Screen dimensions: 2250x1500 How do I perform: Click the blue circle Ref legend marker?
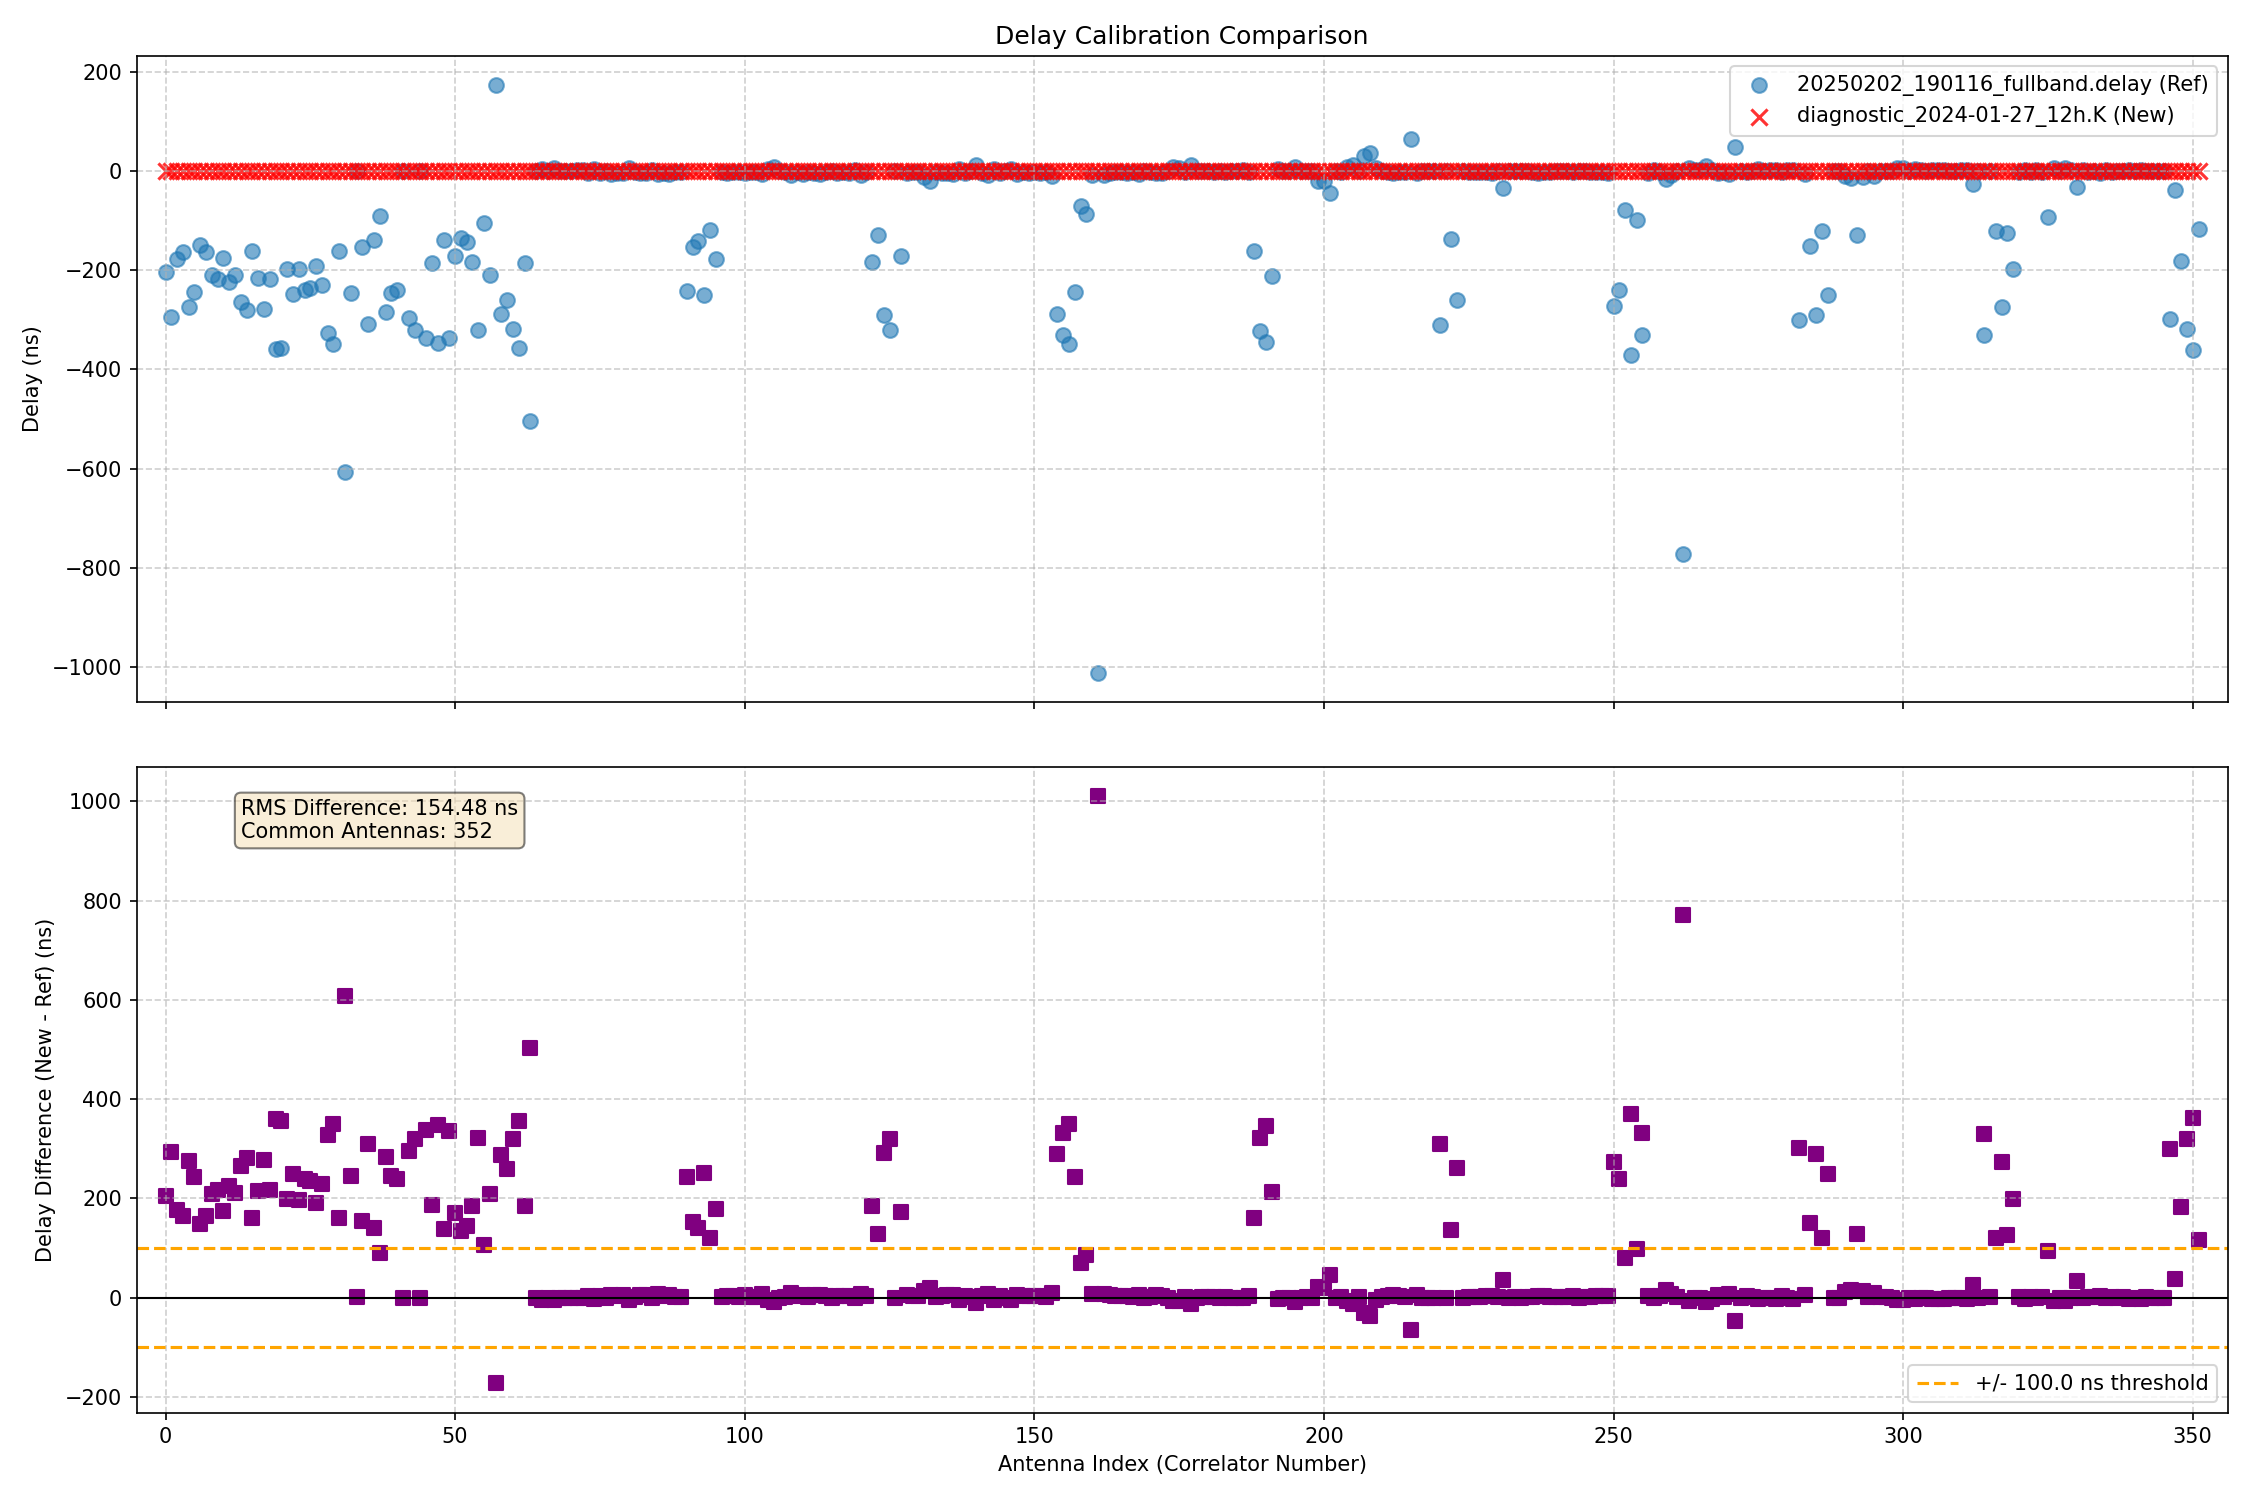[x=1760, y=85]
